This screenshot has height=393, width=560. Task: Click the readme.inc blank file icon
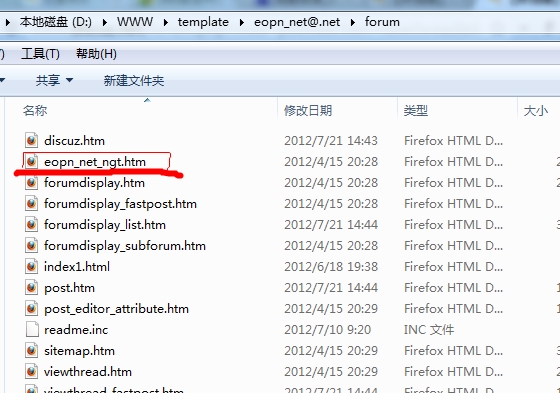coord(32,329)
